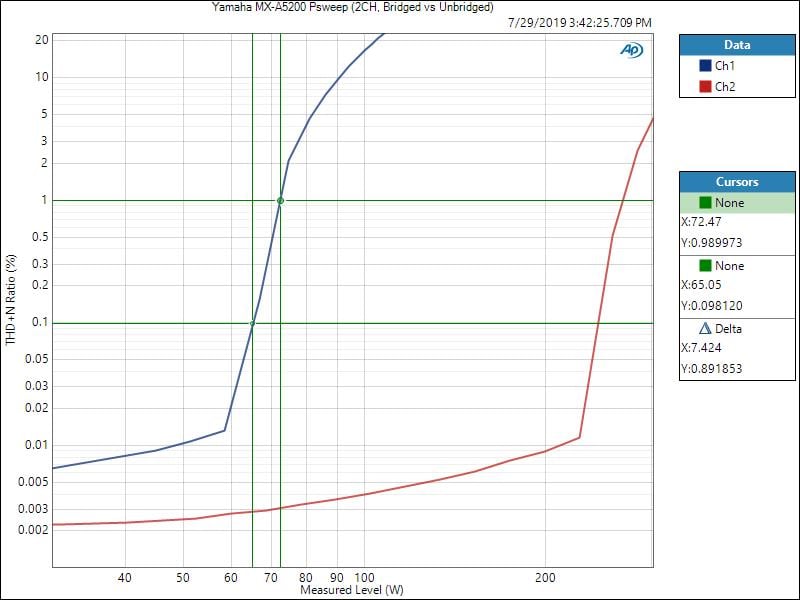Click the AP logo in the graph corner
This screenshot has width=800, height=600.
631,50
